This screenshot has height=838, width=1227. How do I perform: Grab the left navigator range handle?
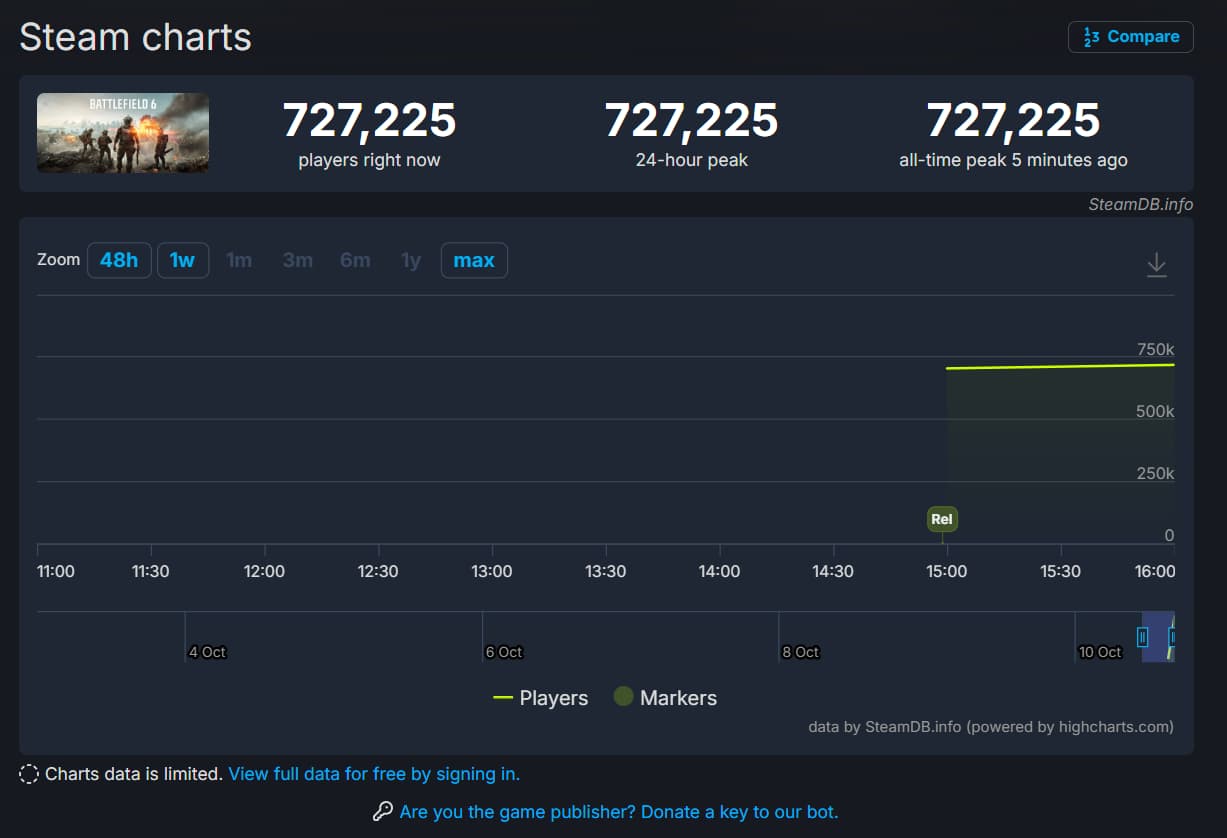coord(1142,636)
